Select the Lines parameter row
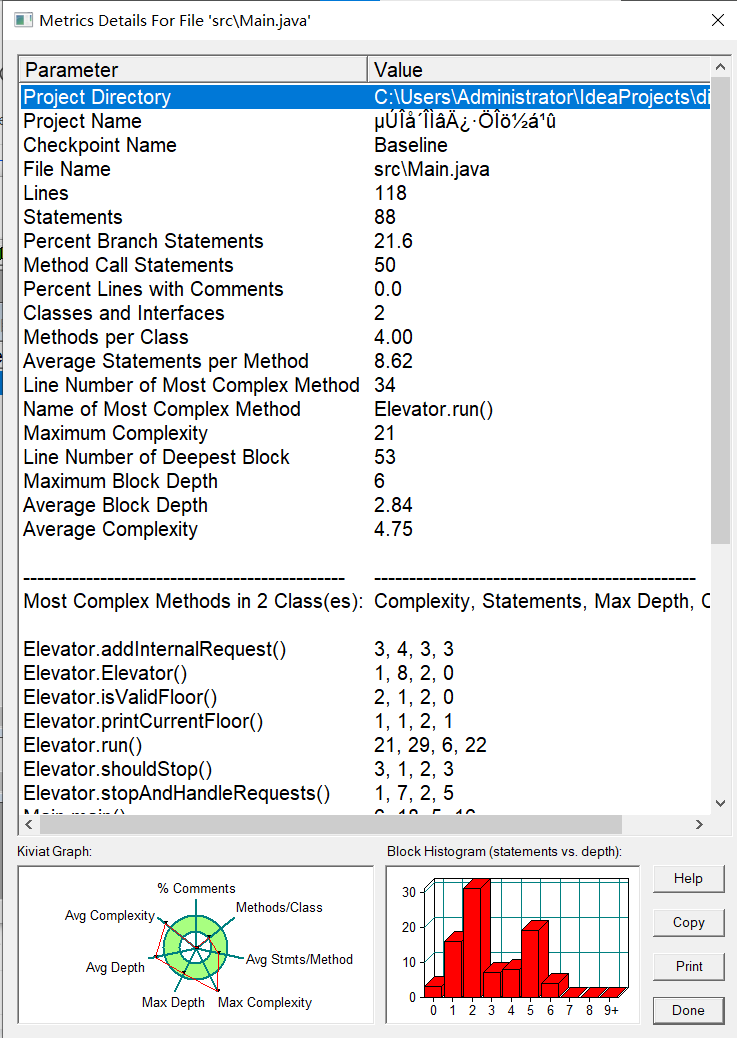The image size is (737, 1038). [x=365, y=193]
